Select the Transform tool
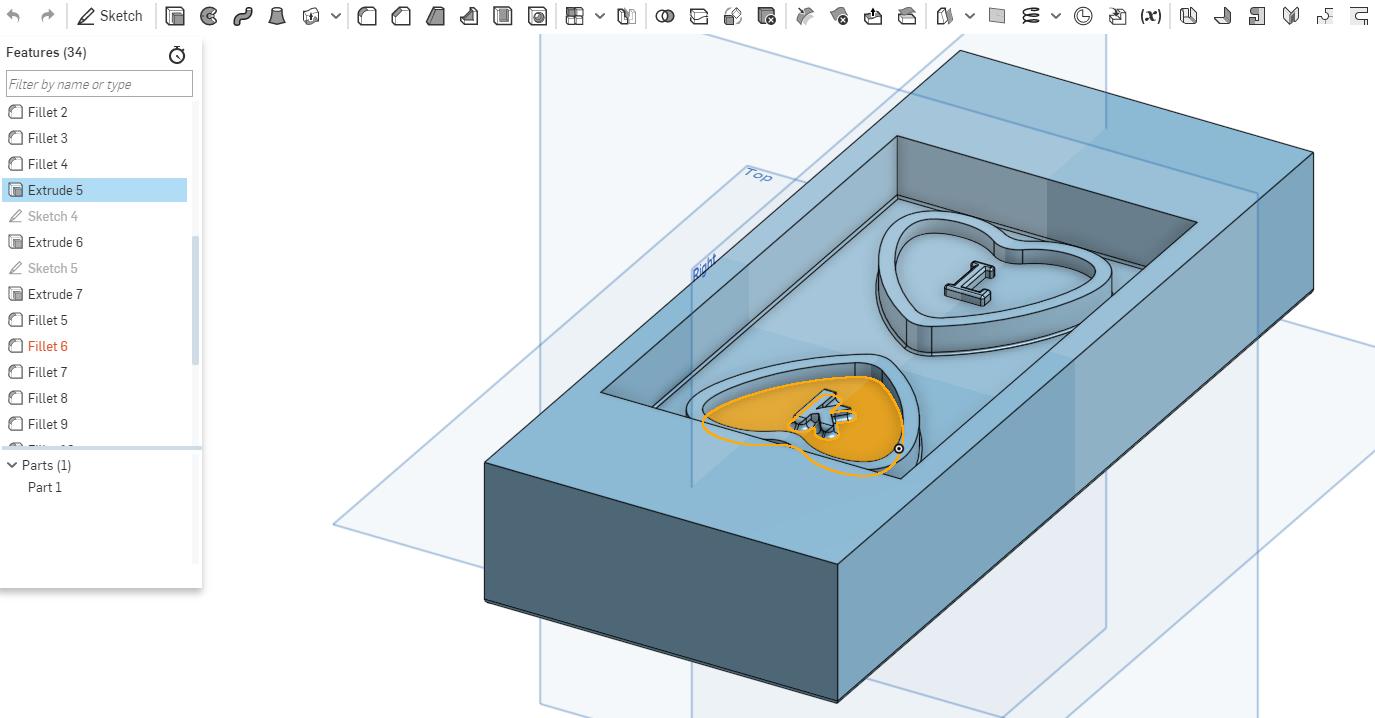This screenshot has height=718, width=1375. click(733, 16)
